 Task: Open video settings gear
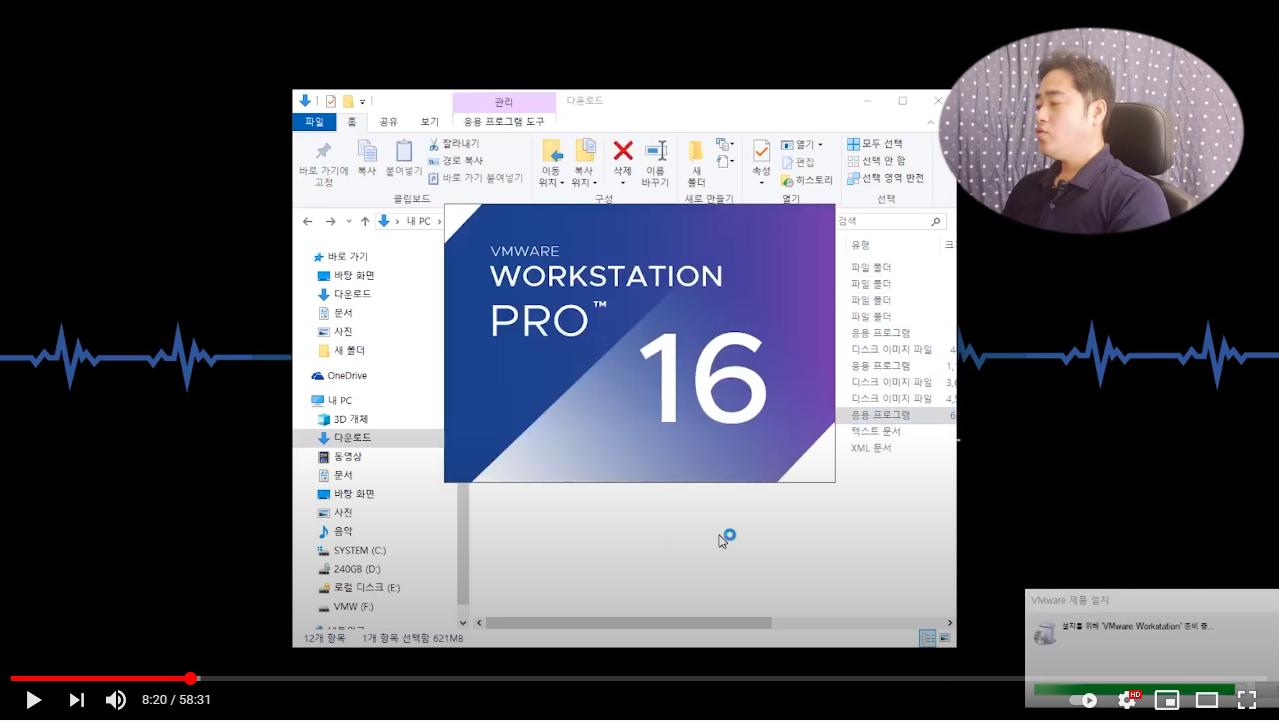(x=1127, y=700)
